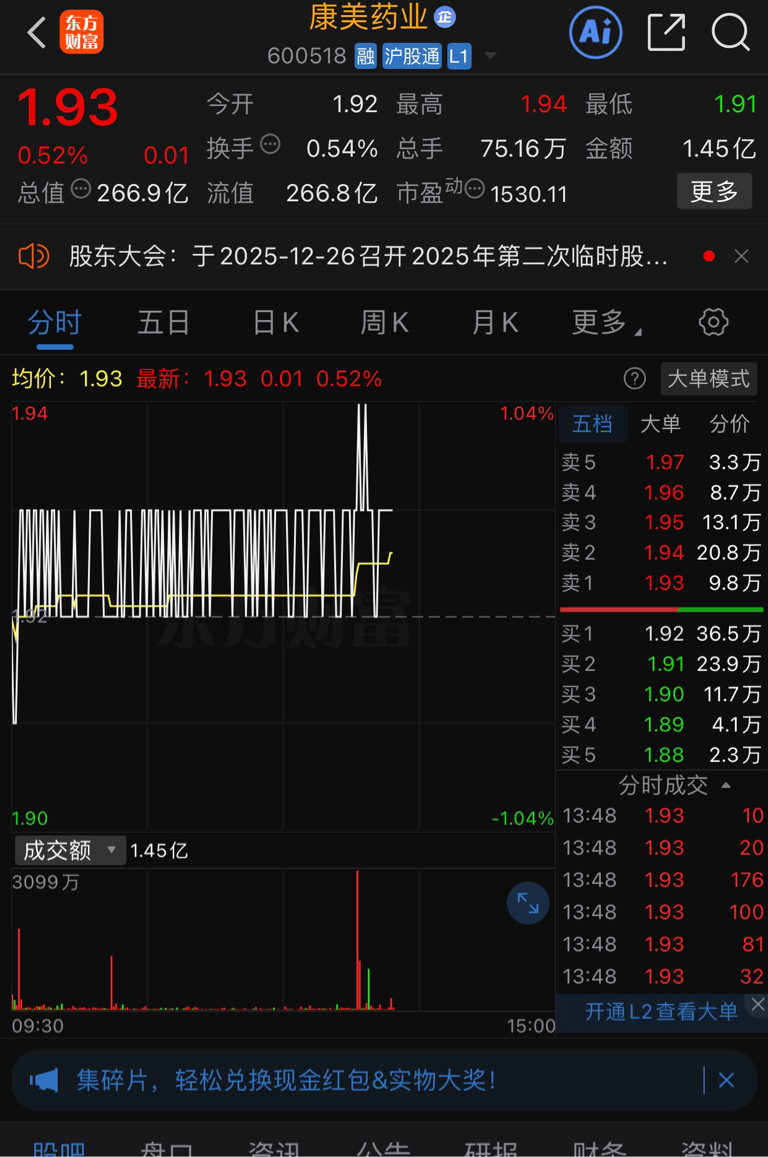Tap the intraday price line chart
This screenshot has height=1157, width=768.
click(x=283, y=616)
